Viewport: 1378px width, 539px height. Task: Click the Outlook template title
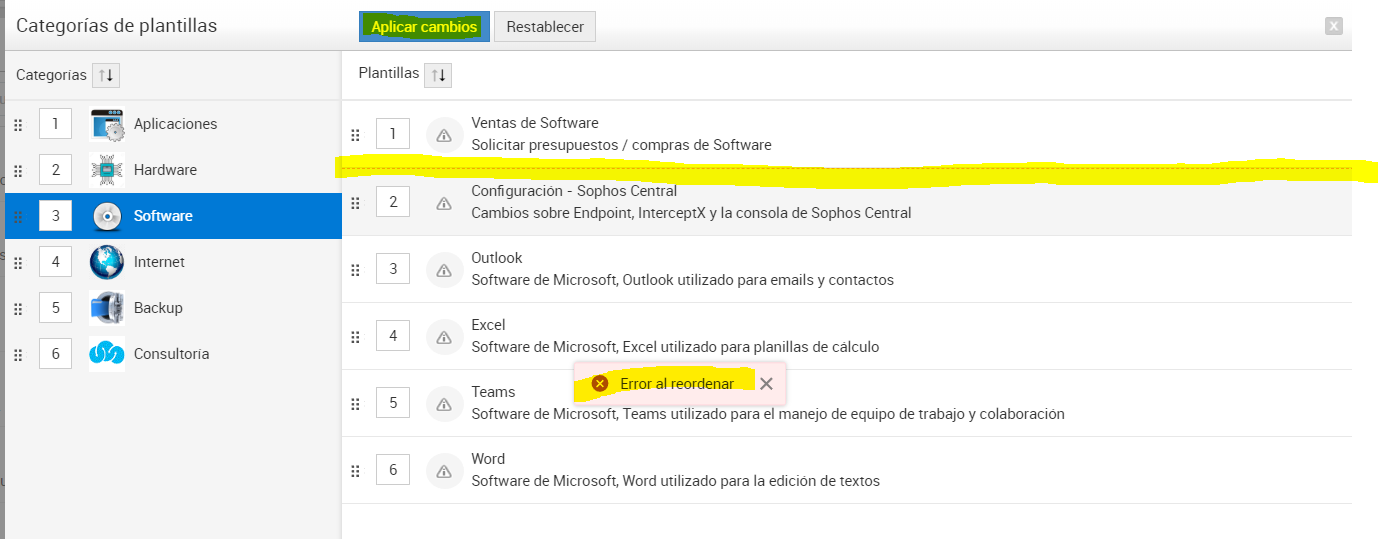tap(497, 258)
